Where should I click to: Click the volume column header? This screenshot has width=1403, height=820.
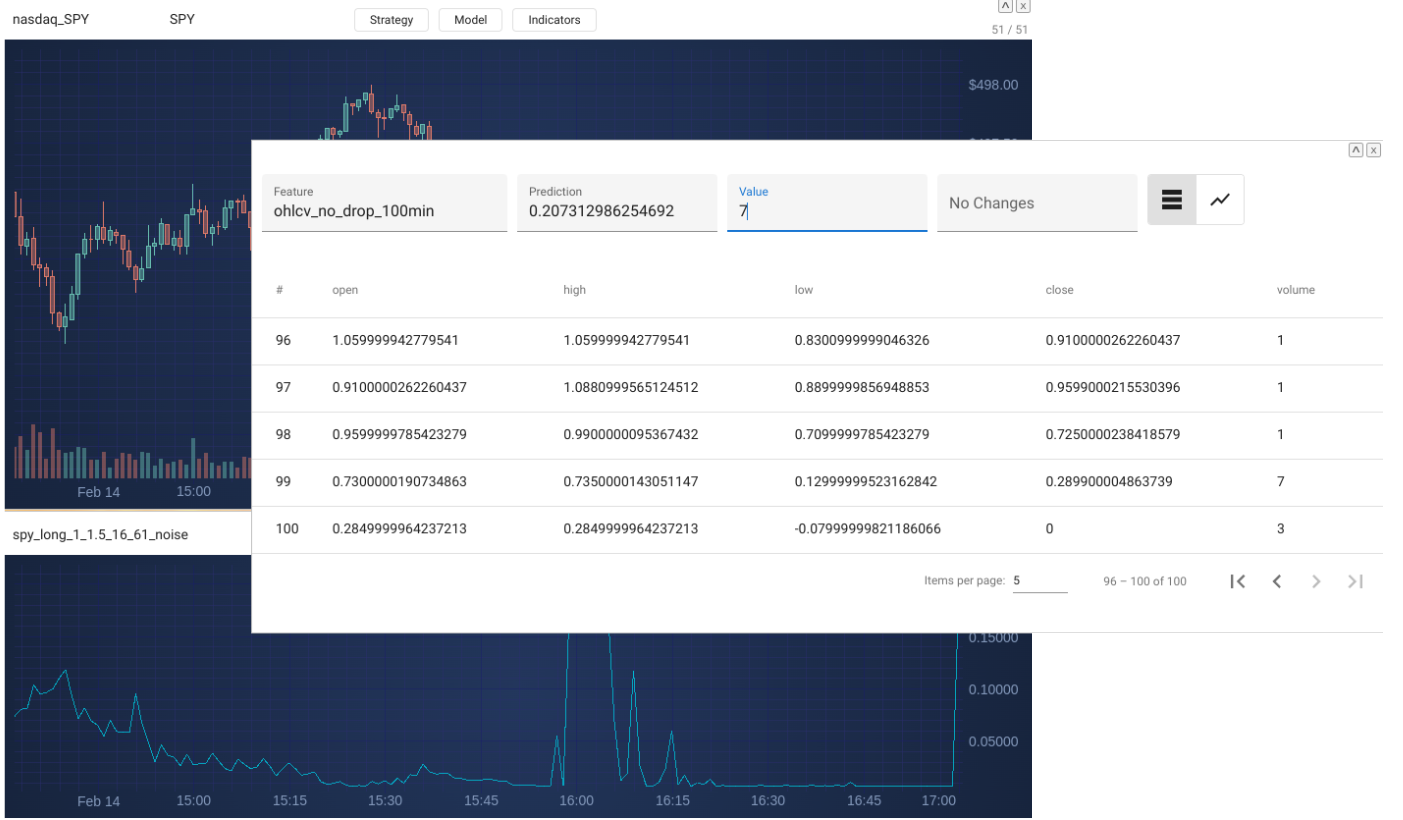(1295, 290)
